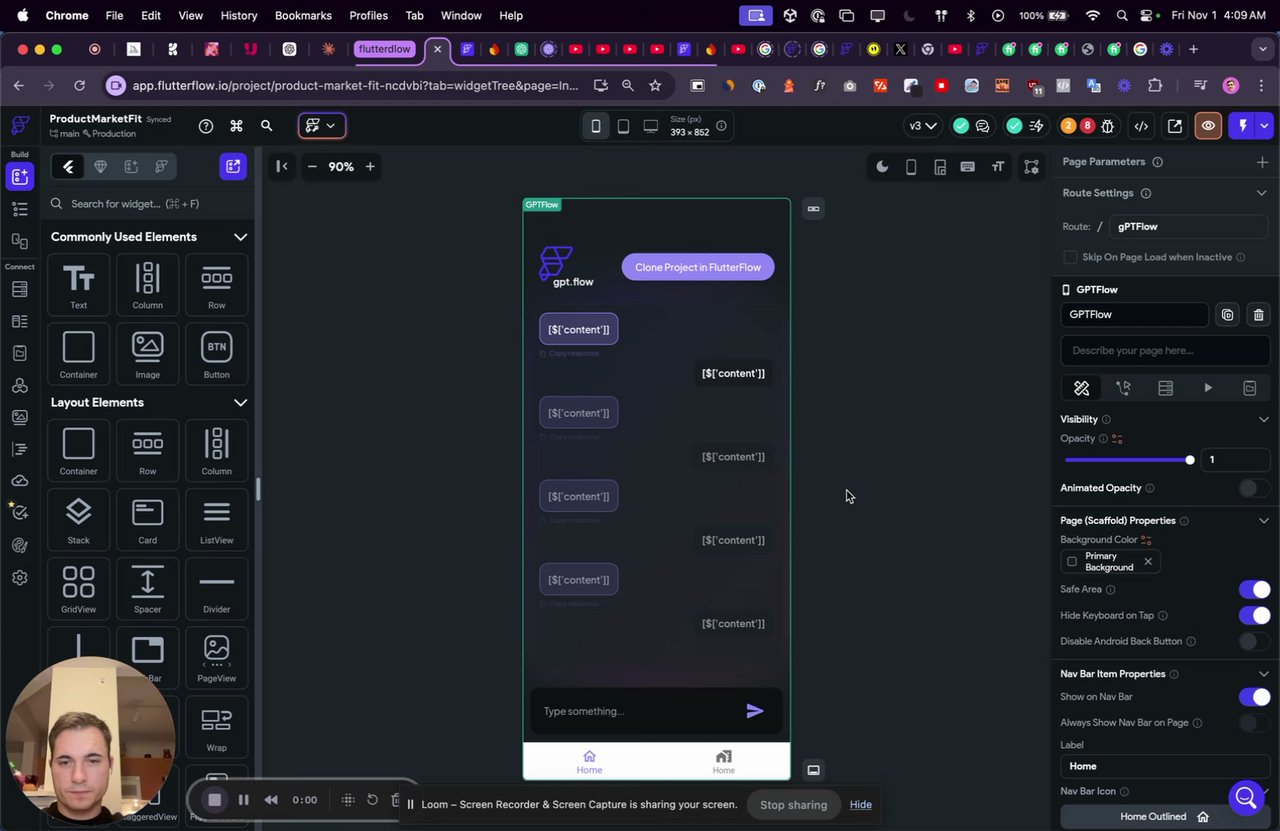Viewport: 1280px width, 831px height.
Task: Click the text size TT icon on canvas toolbar
Action: [x=998, y=167]
